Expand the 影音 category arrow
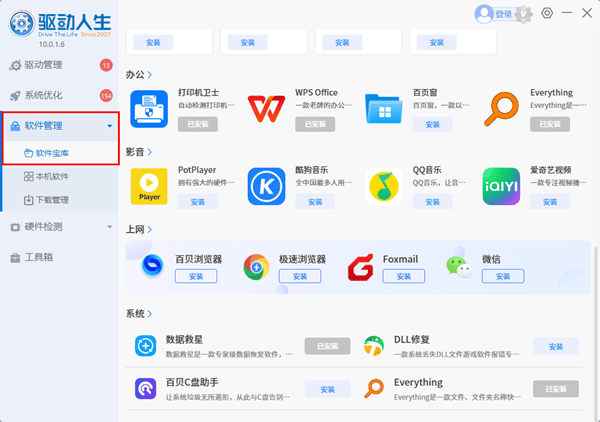600x422 pixels. click(x=150, y=152)
